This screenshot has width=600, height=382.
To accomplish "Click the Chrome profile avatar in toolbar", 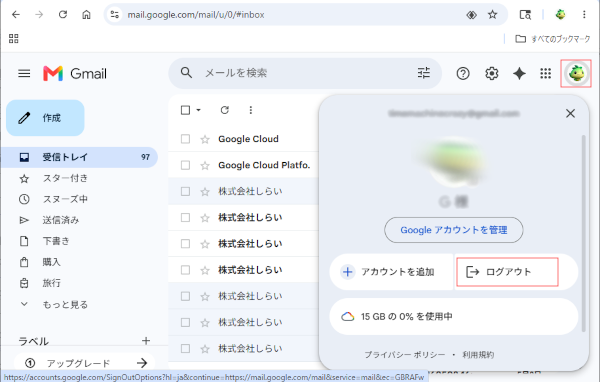I will [561, 15].
